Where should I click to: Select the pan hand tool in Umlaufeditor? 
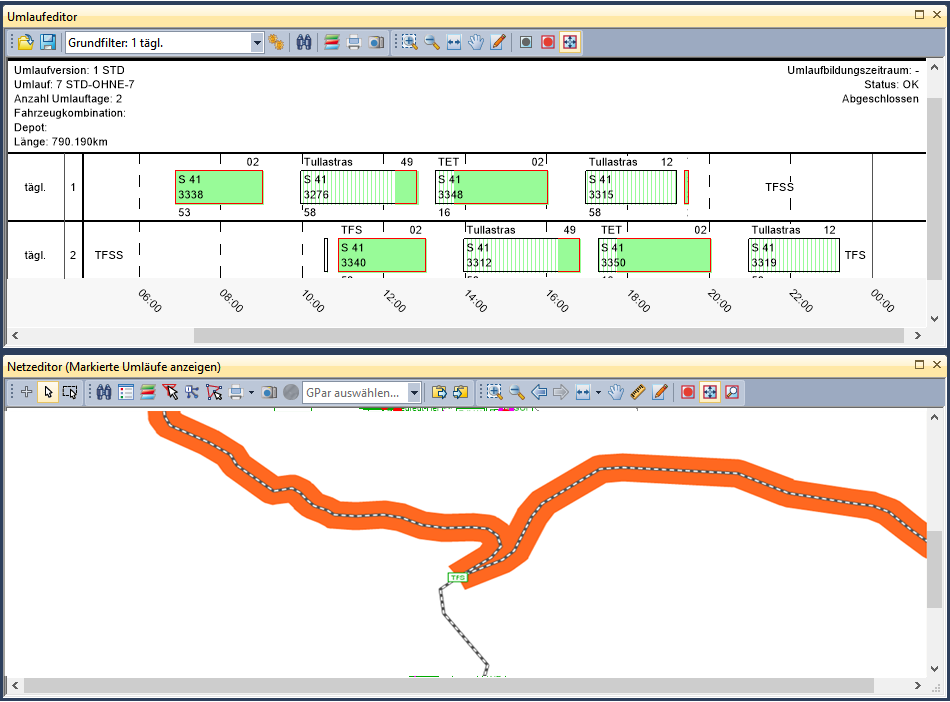(476, 42)
